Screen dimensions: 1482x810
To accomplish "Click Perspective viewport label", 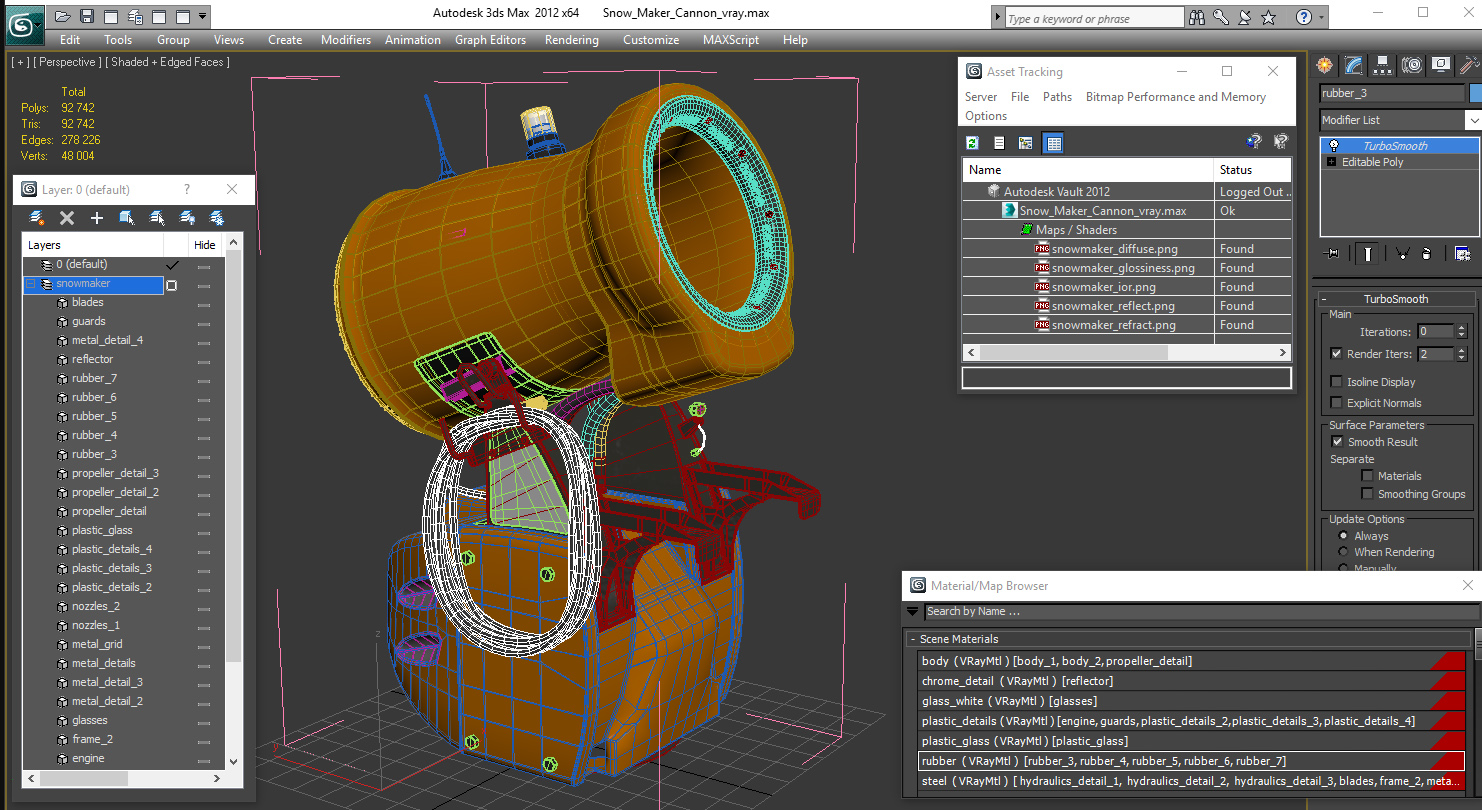I will point(68,62).
